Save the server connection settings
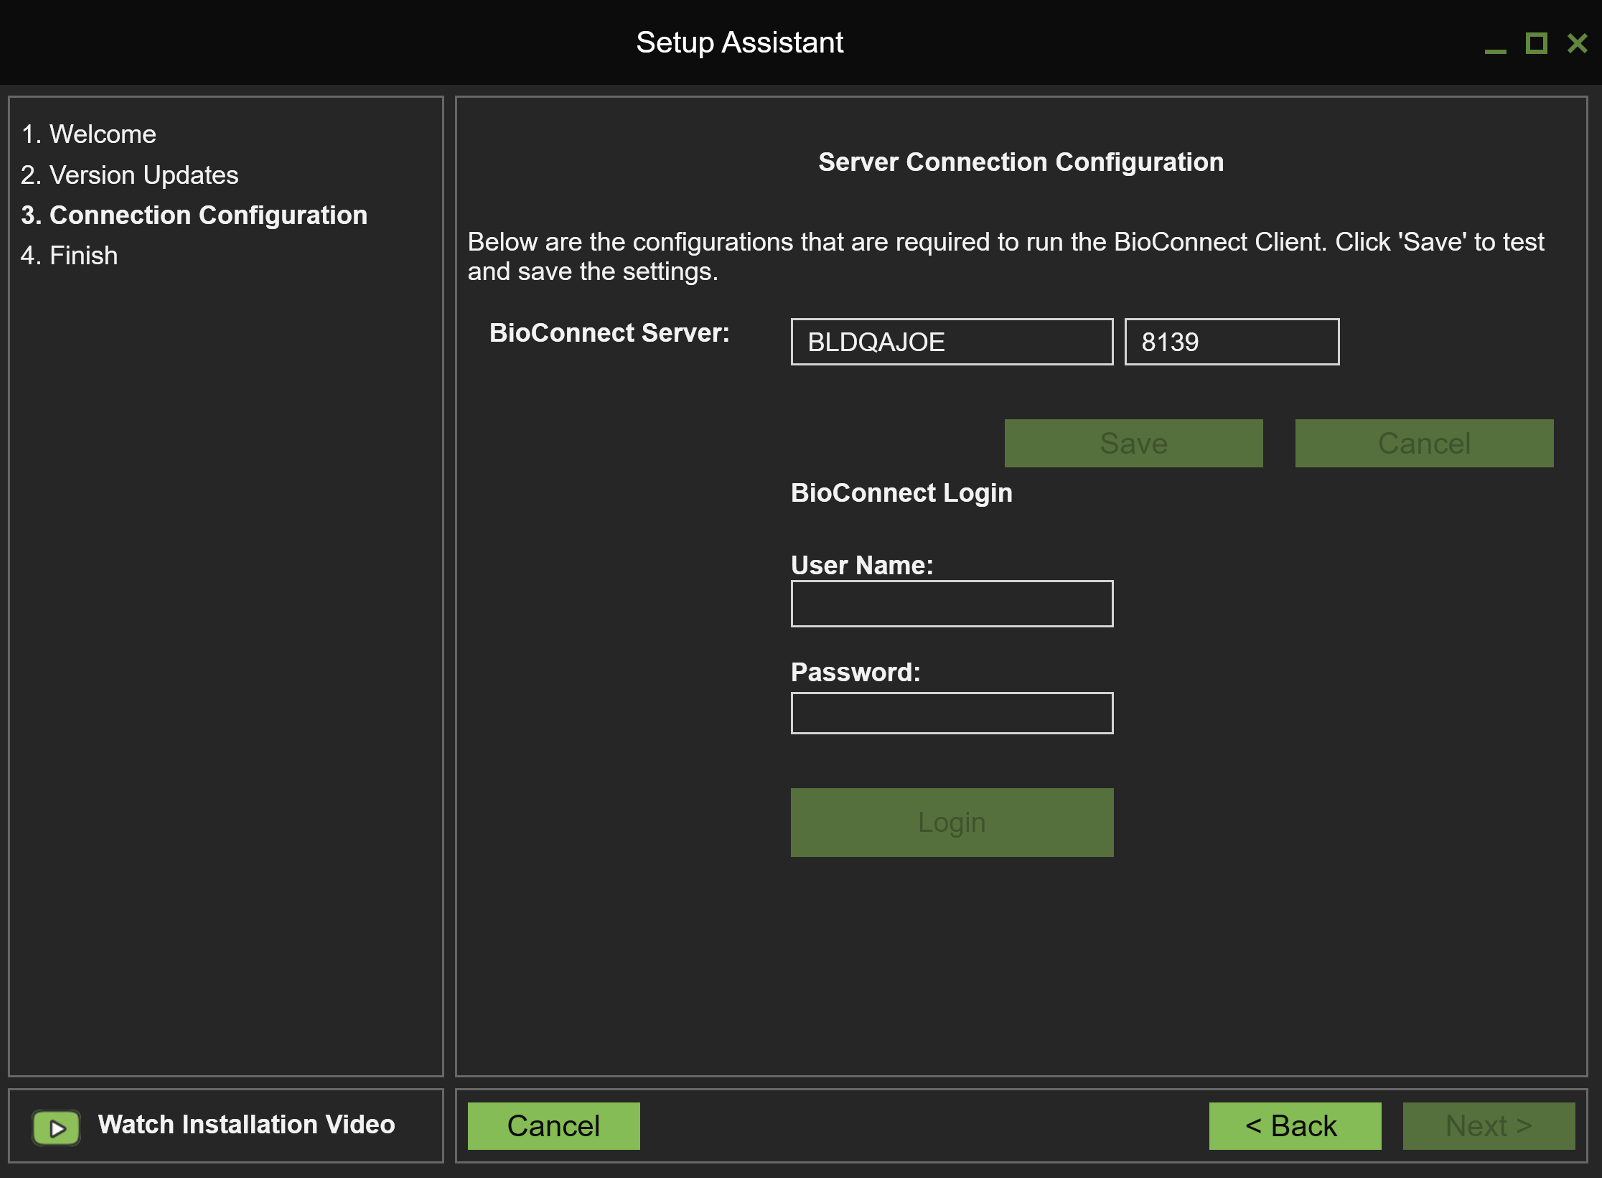 point(1133,443)
